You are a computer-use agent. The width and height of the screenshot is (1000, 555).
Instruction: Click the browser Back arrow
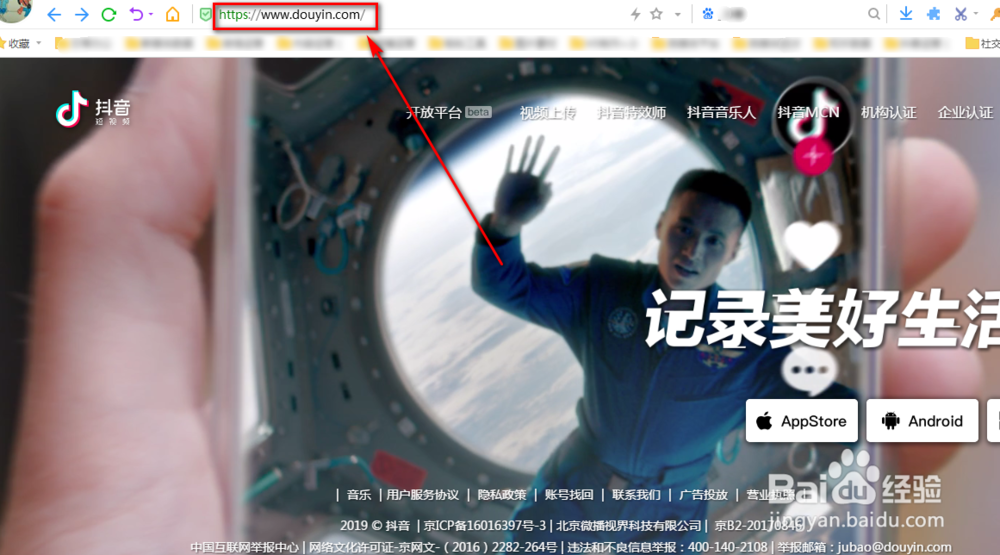tap(54, 14)
